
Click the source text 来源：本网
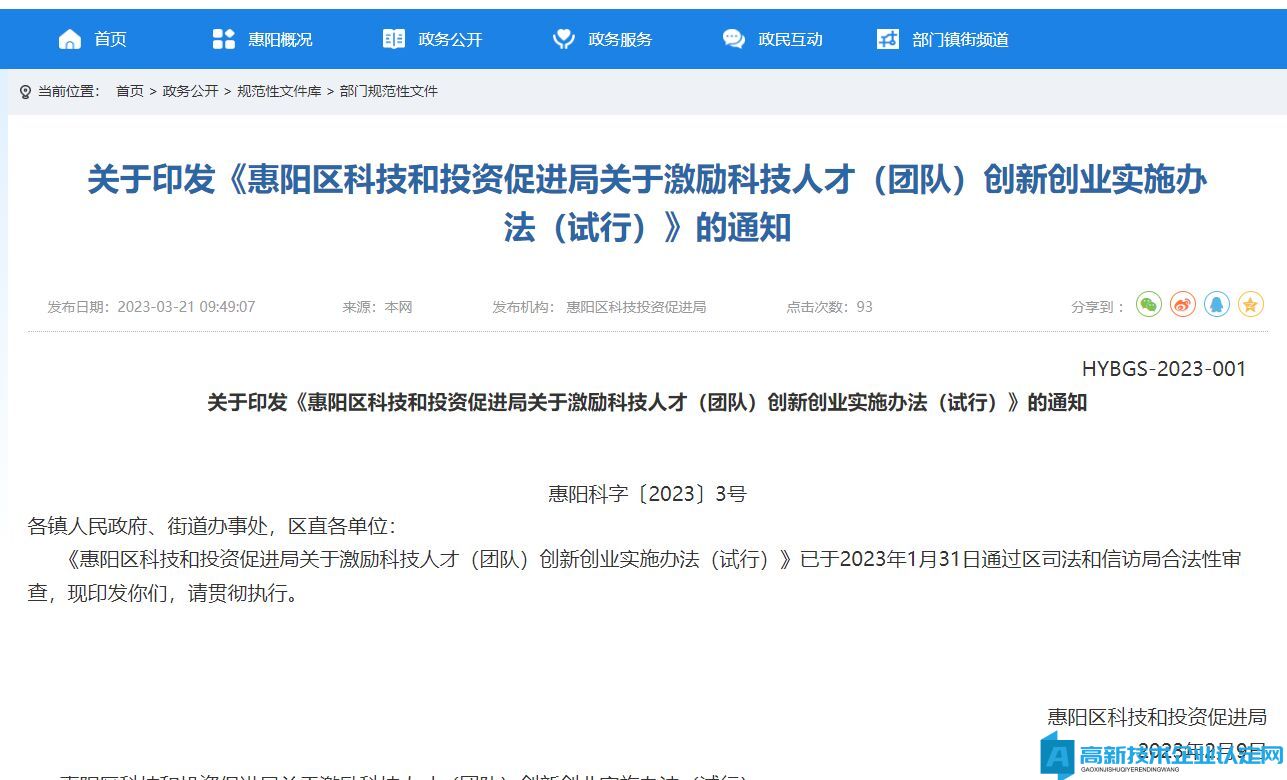[x=377, y=307]
